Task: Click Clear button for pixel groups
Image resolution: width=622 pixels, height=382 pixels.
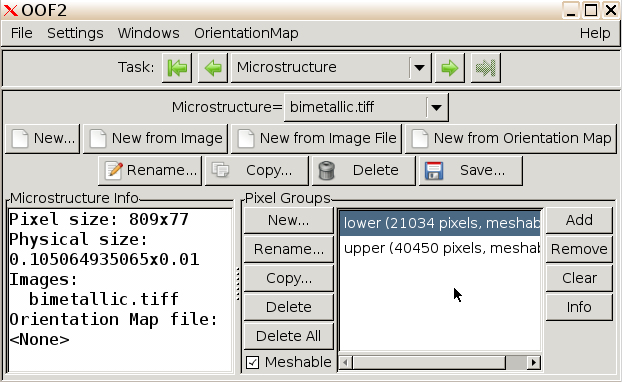Action: coord(579,278)
